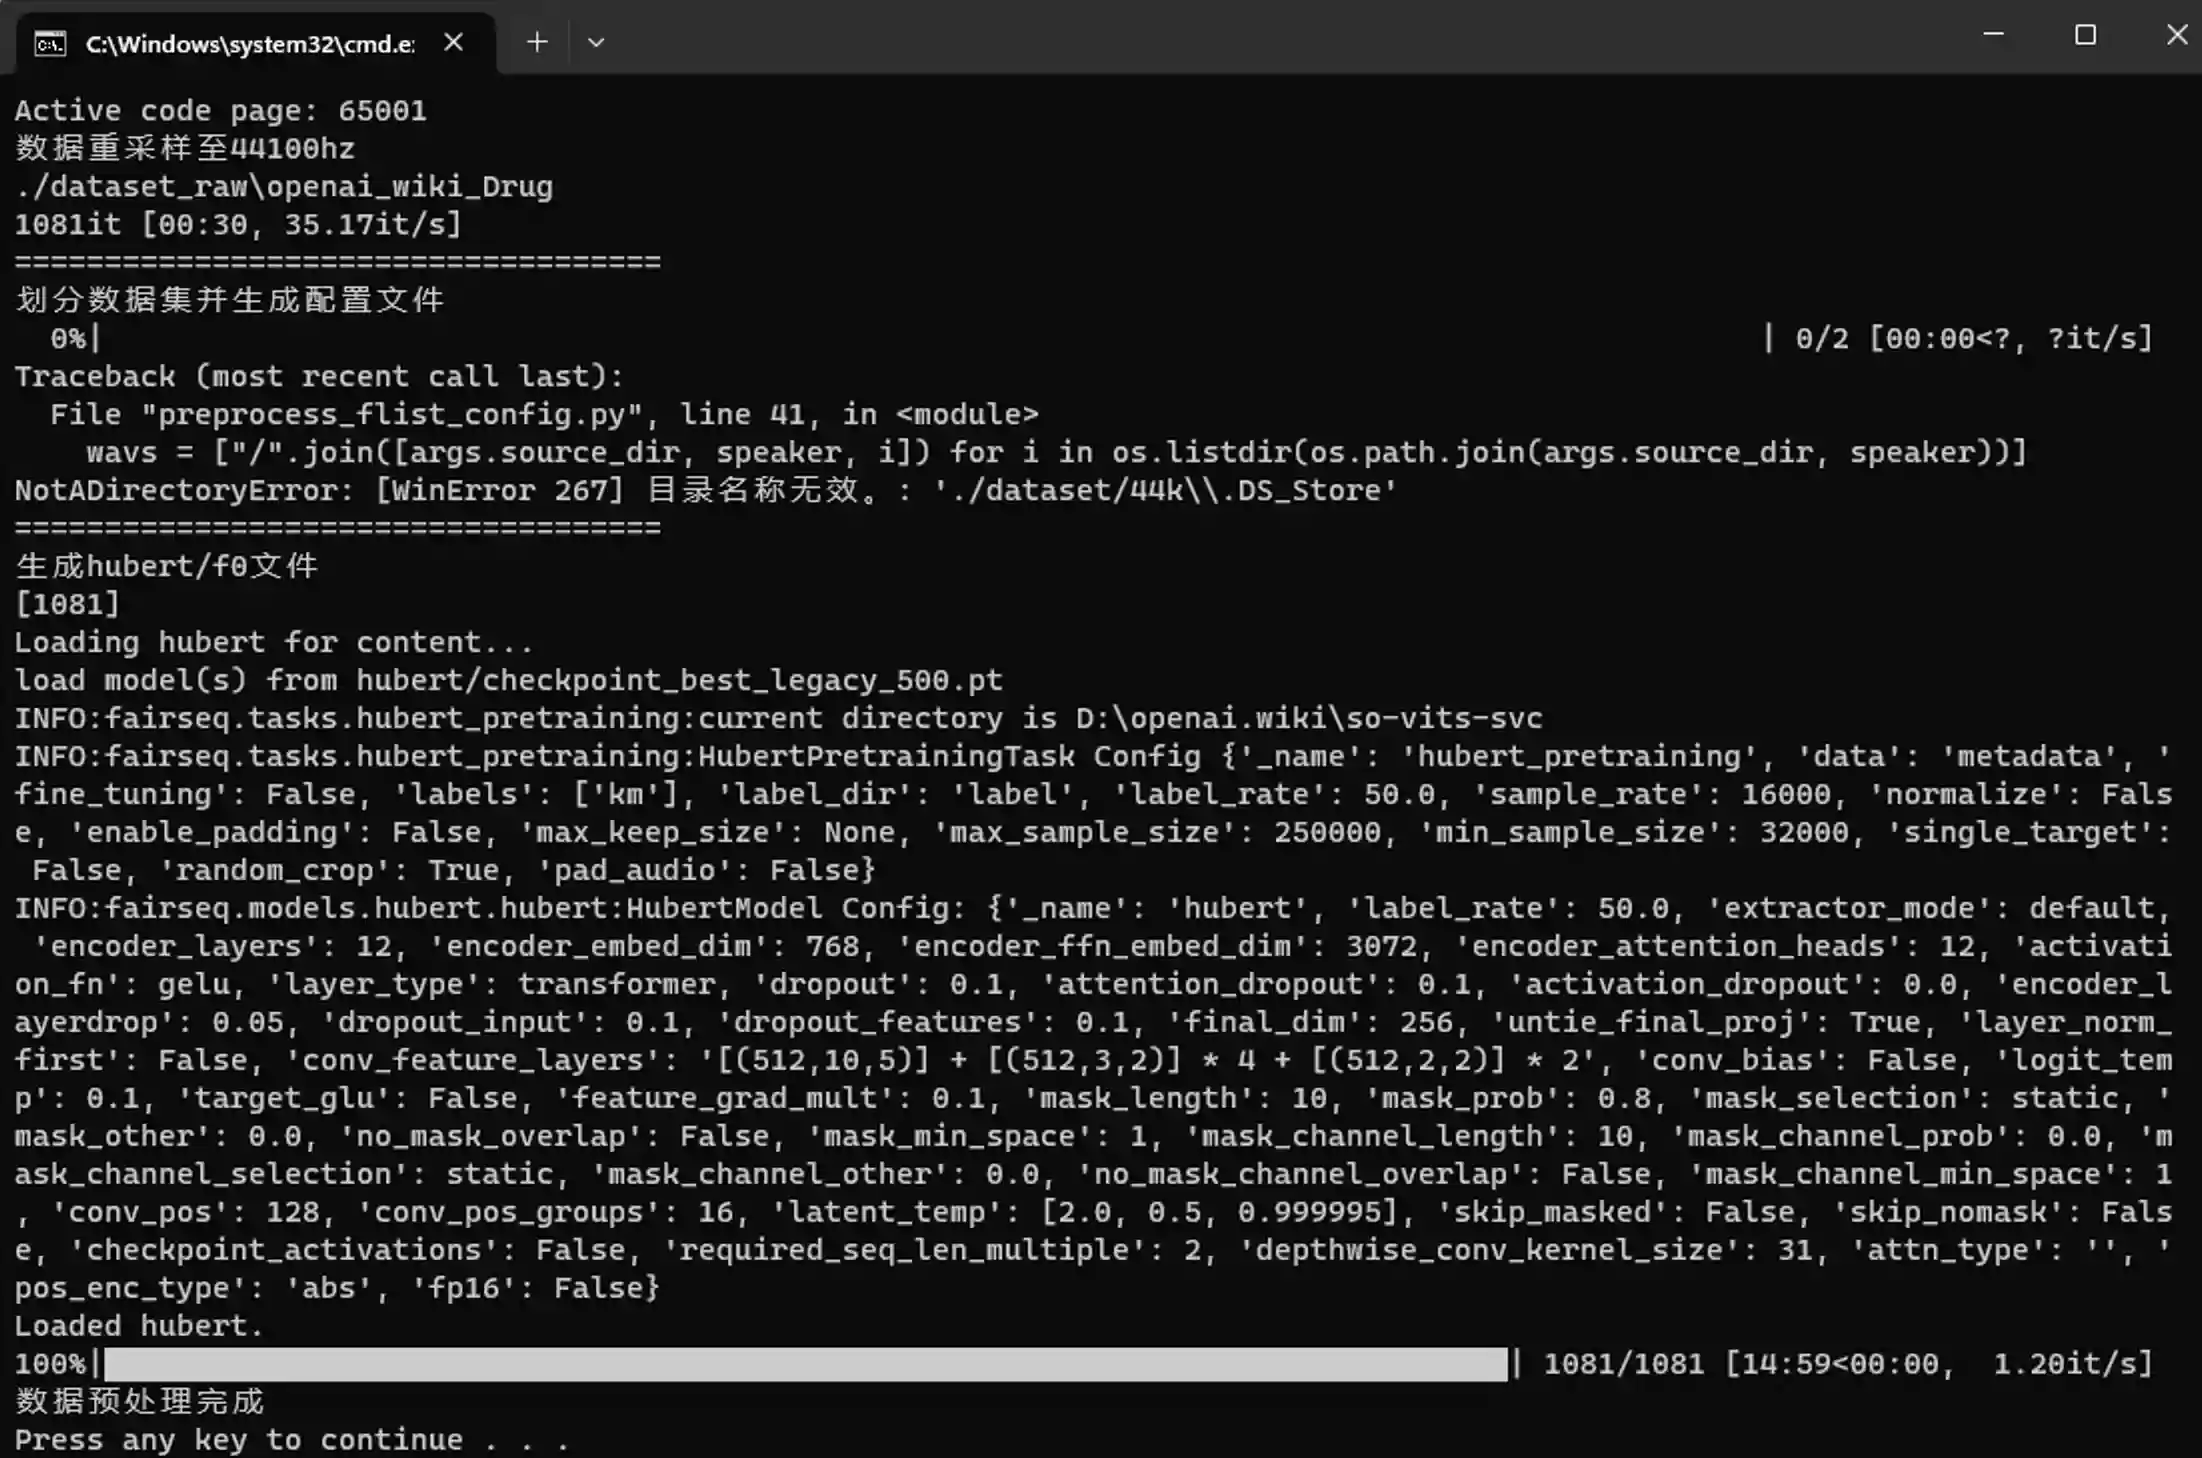
Task: Click the 'Loaded hubert.' line
Action: [x=139, y=1327]
